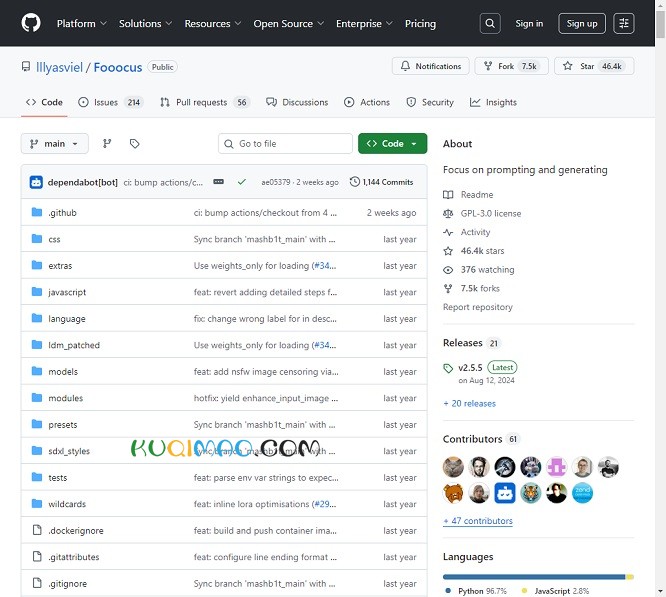Open the ldm_patched folder
This screenshot has height=597, width=666.
(74, 345)
